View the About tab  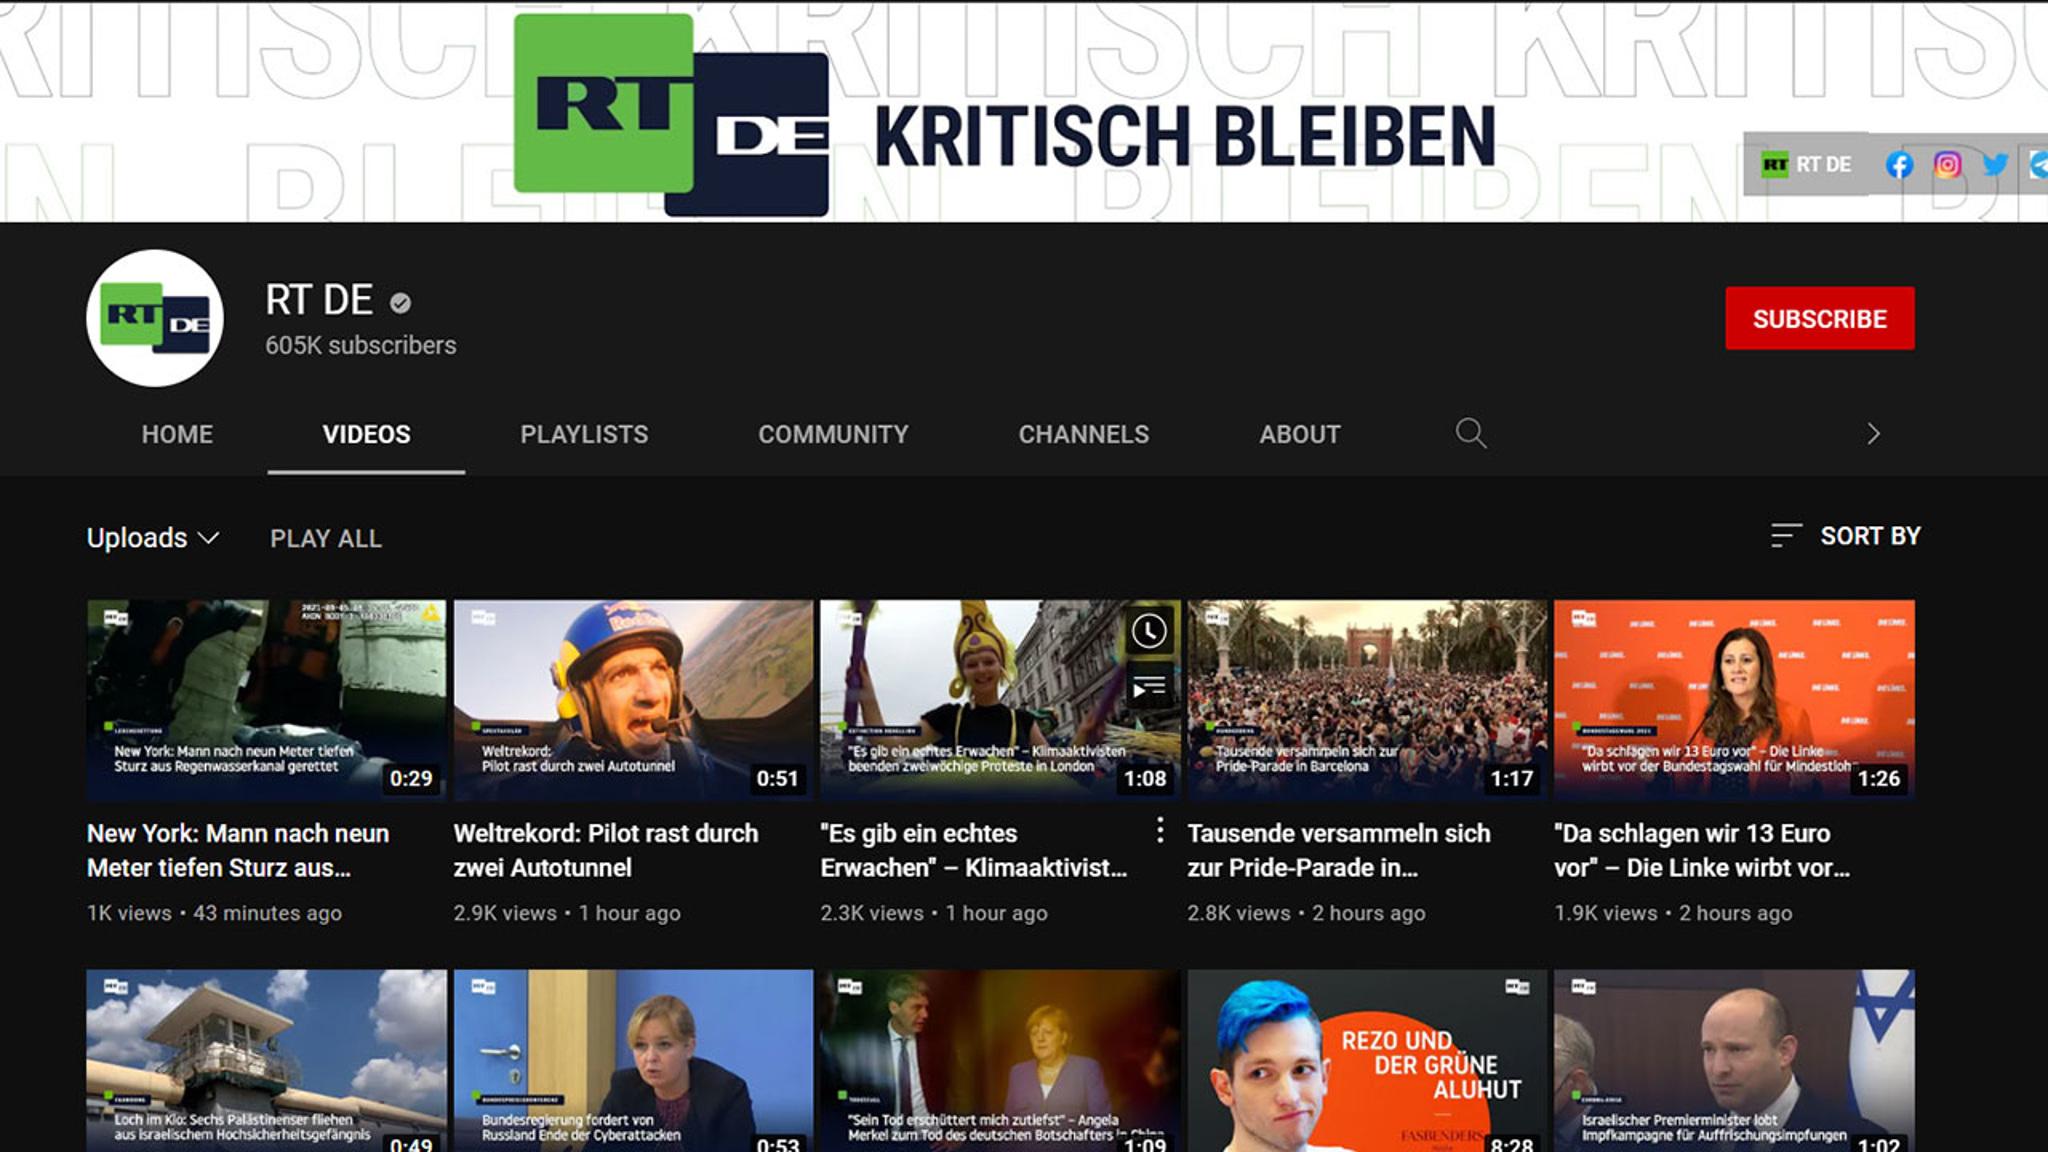[x=1300, y=434]
